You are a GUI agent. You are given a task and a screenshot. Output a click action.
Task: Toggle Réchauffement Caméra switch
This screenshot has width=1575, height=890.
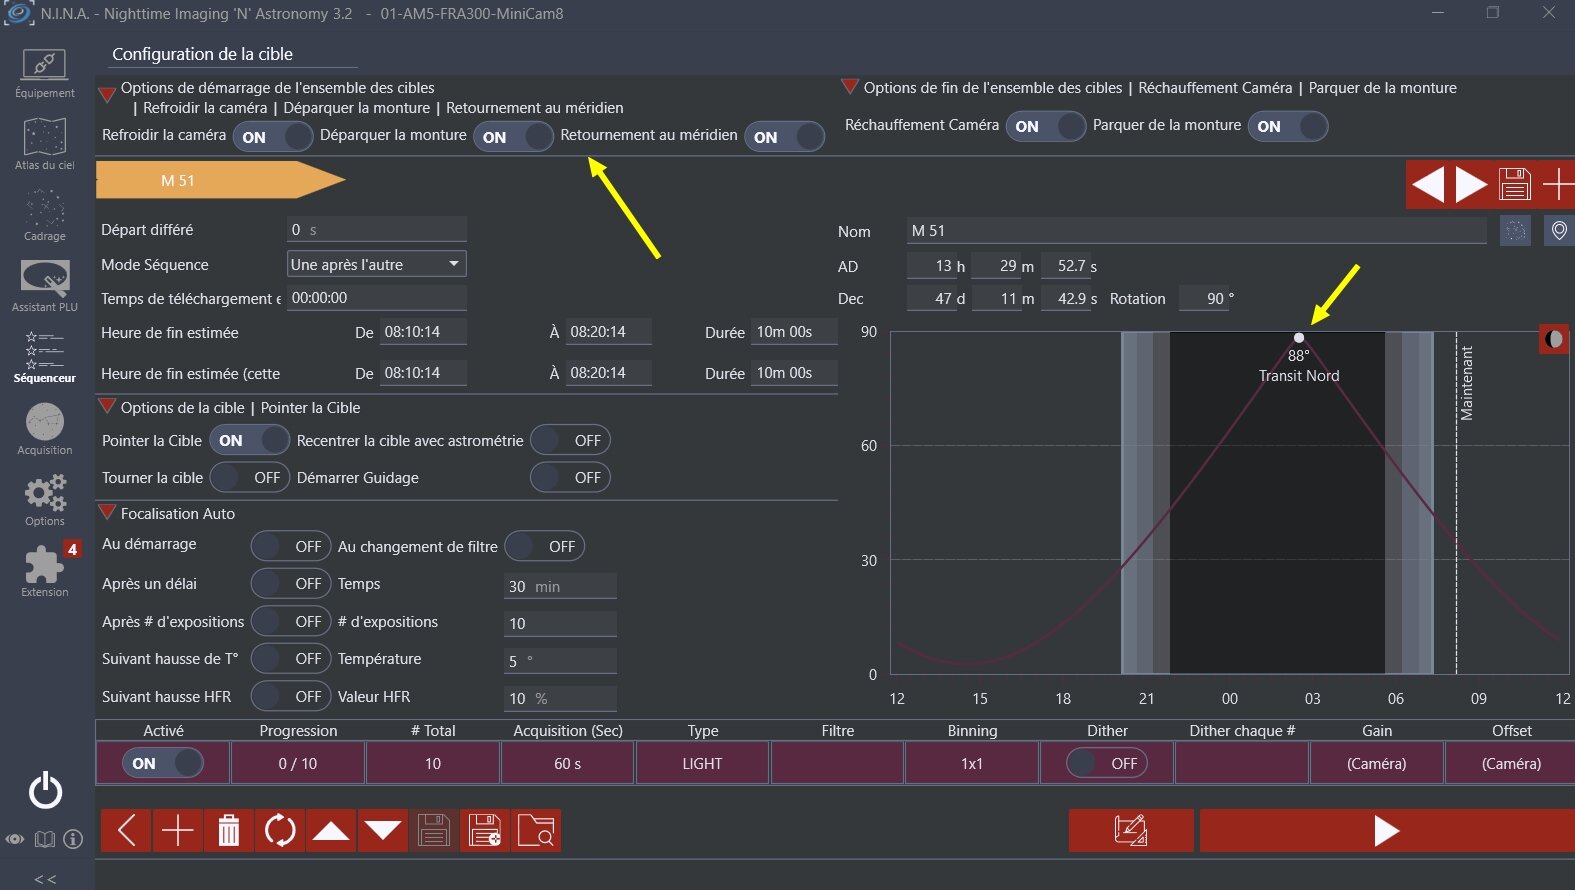pyautogui.click(x=1046, y=126)
